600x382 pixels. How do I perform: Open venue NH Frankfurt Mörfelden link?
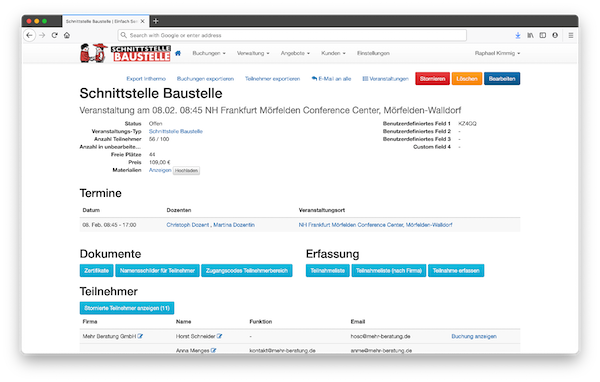[x=375, y=225]
